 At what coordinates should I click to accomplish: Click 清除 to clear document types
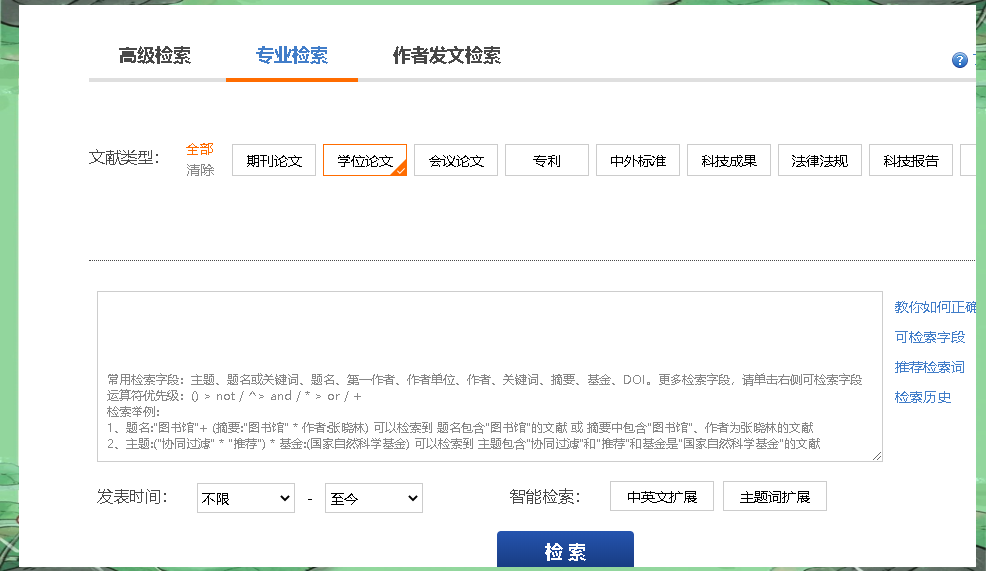tap(200, 170)
